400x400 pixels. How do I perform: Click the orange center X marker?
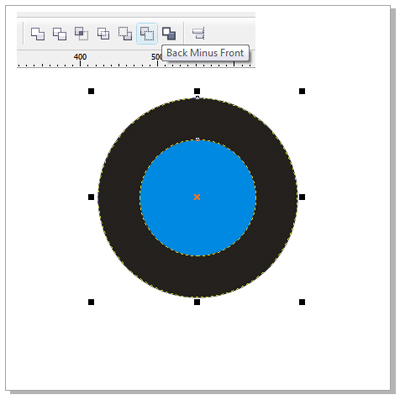(197, 197)
